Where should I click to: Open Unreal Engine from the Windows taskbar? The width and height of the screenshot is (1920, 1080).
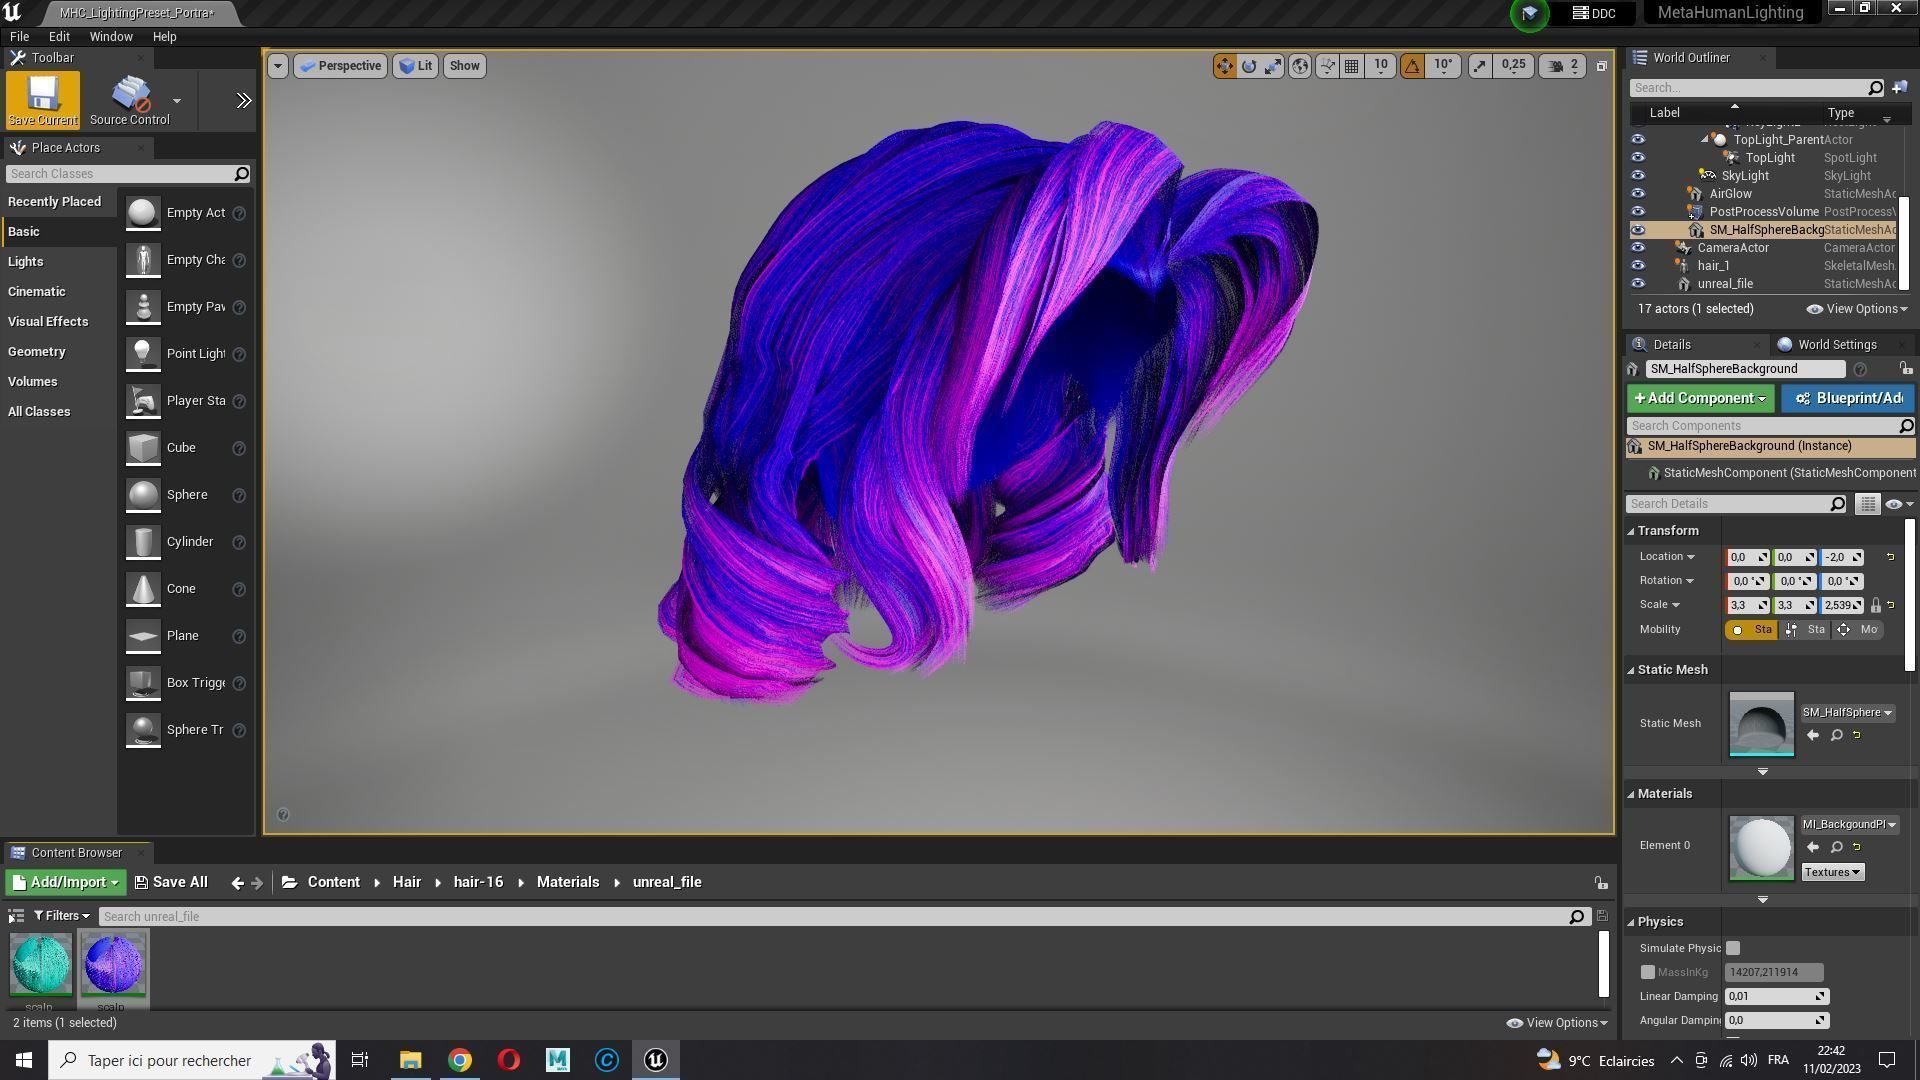656,1060
